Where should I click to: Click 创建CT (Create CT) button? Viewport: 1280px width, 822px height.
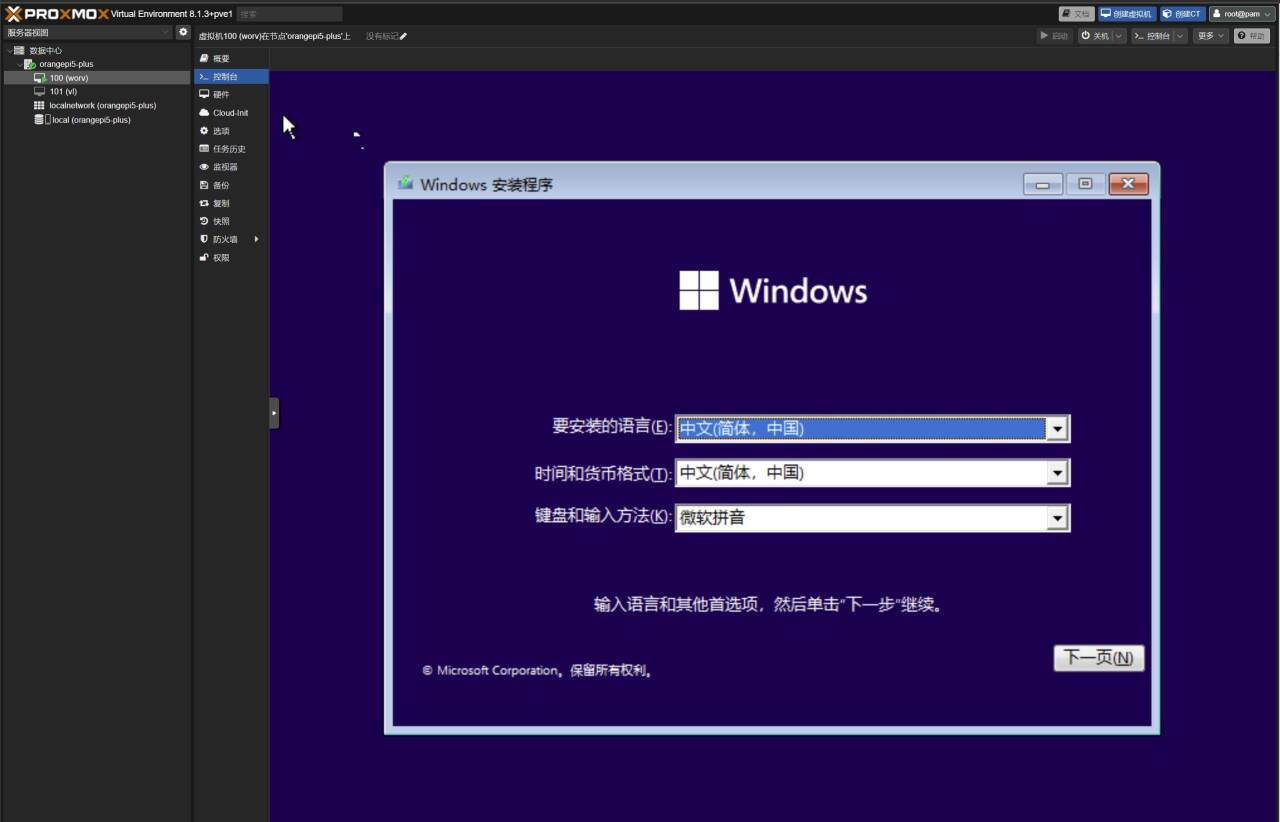click(x=1182, y=14)
